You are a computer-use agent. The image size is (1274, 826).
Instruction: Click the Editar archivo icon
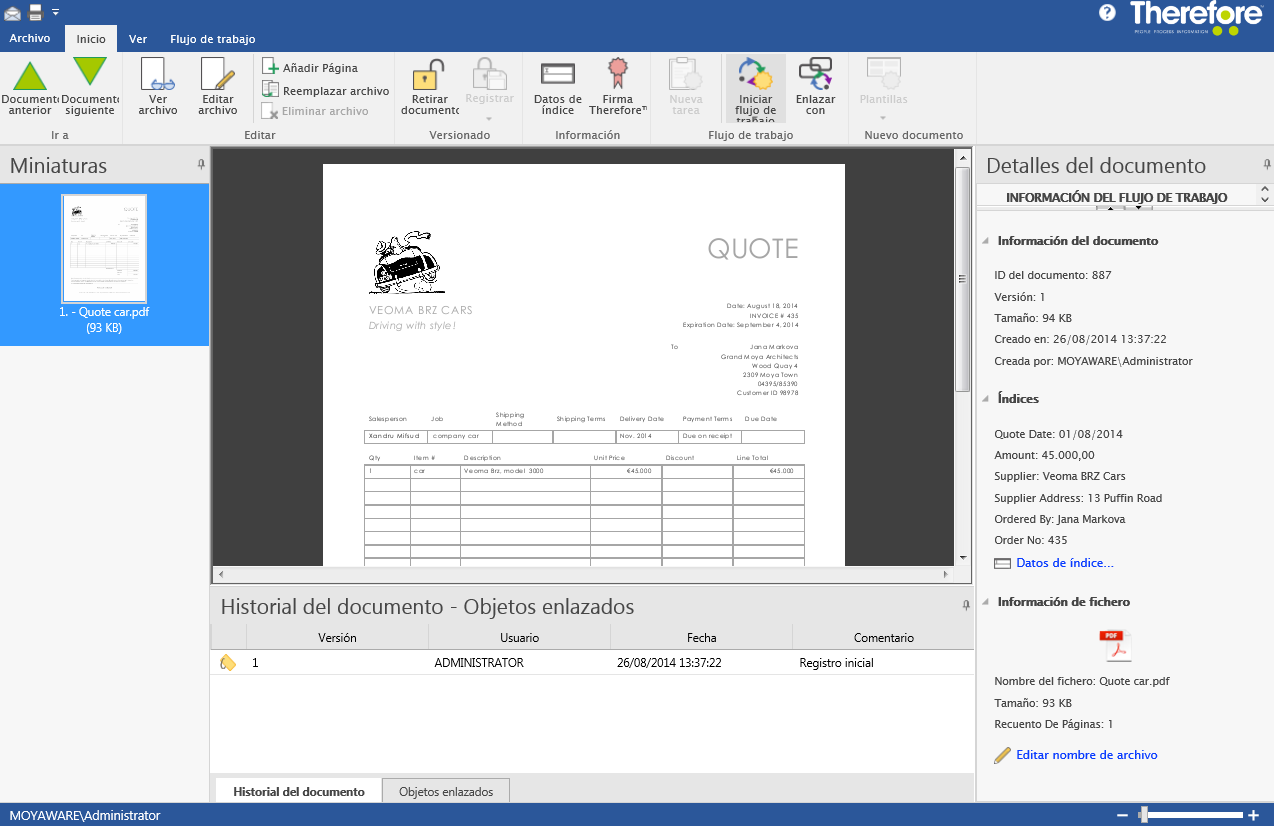click(217, 75)
